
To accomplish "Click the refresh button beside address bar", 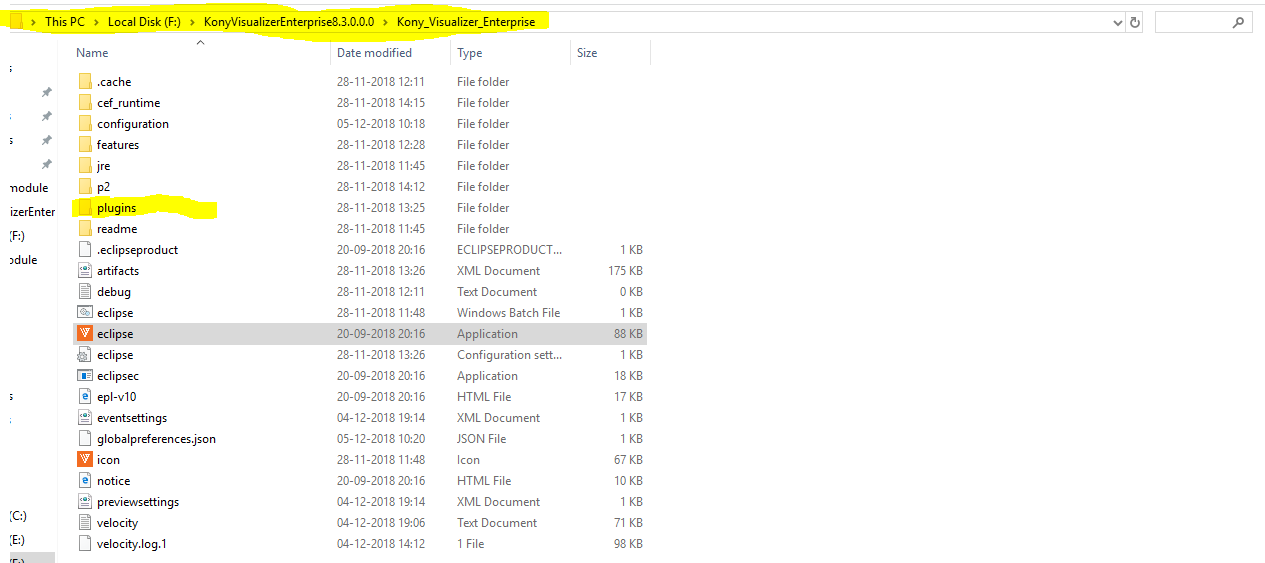I will [1135, 22].
